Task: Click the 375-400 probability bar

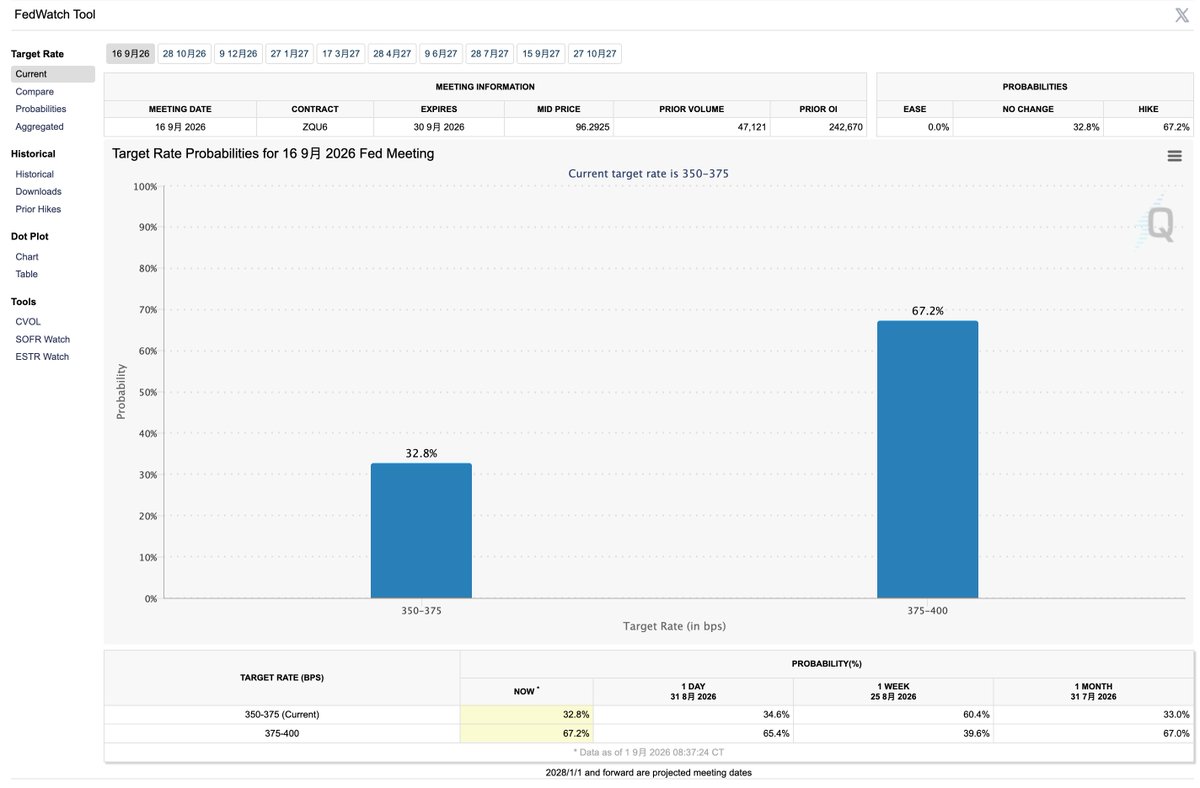Action: (928, 459)
